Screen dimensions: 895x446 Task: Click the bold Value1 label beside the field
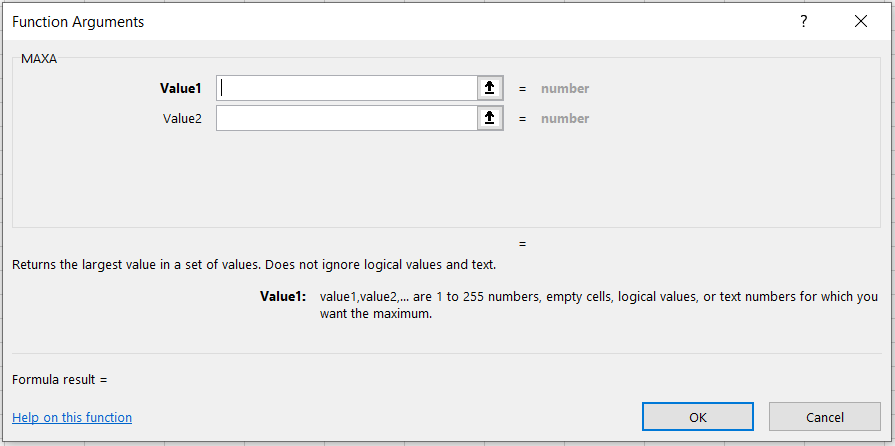[x=180, y=88]
